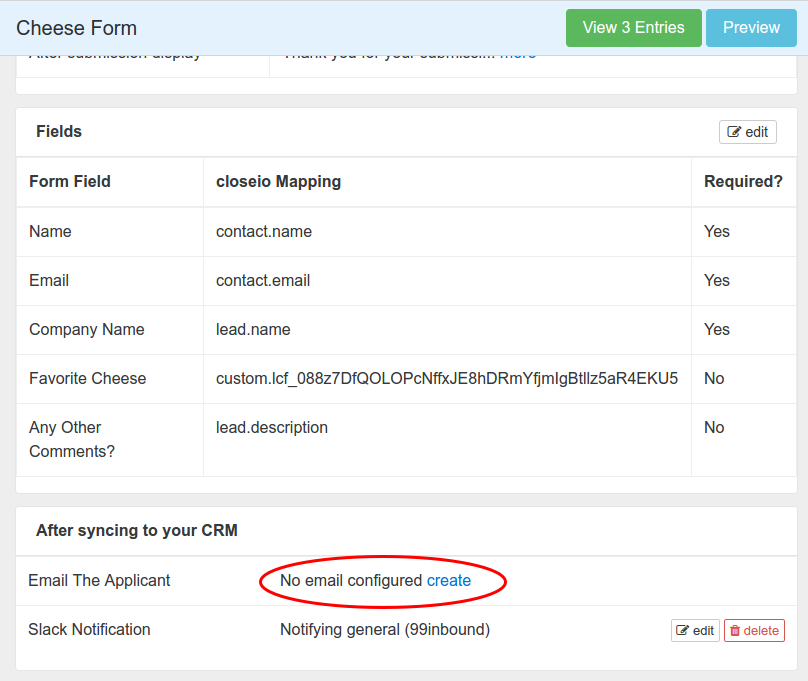Click the pencil icon for Slack Notification edit

(x=683, y=630)
